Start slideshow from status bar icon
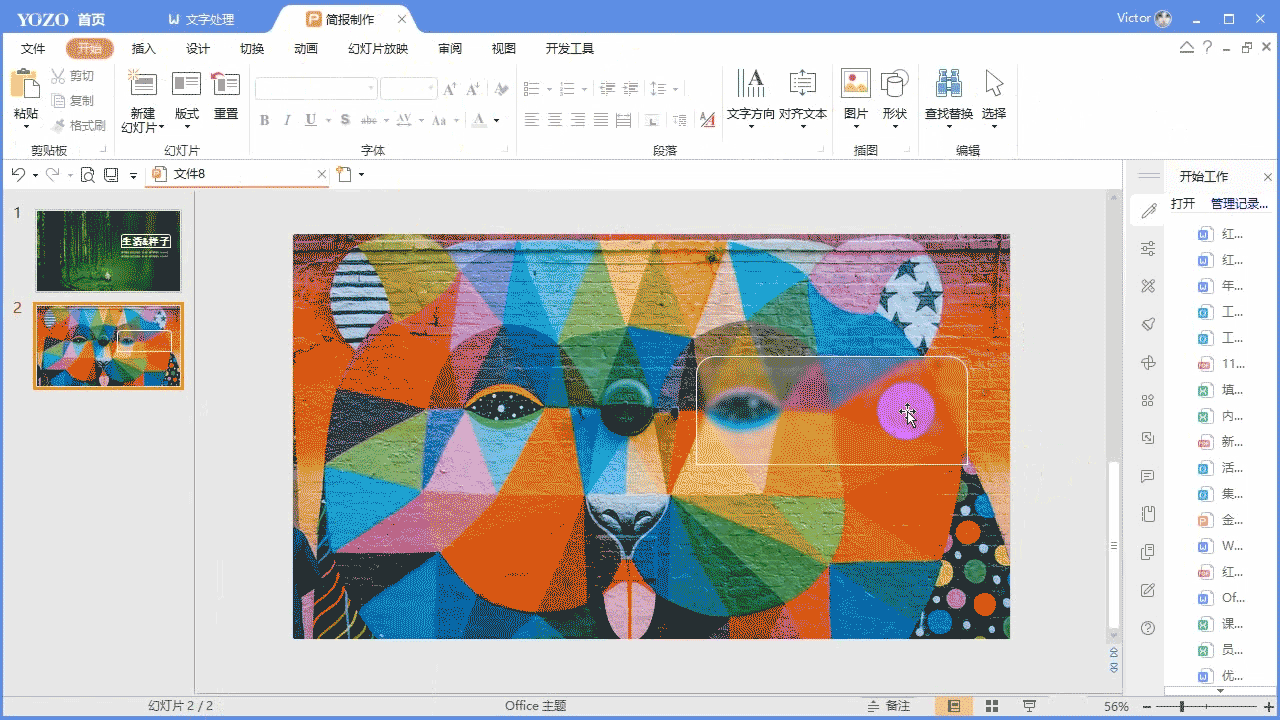The width and height of the screenshot is (1280, 720). [x=1029, y=706]
